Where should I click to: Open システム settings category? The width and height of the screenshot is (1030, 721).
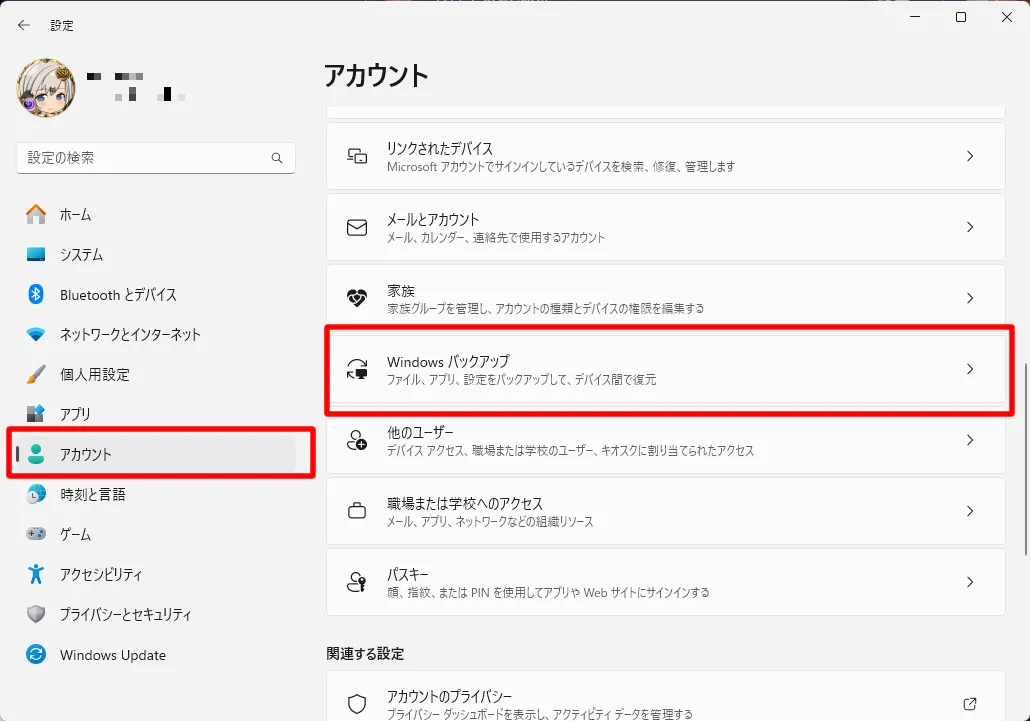81,255
